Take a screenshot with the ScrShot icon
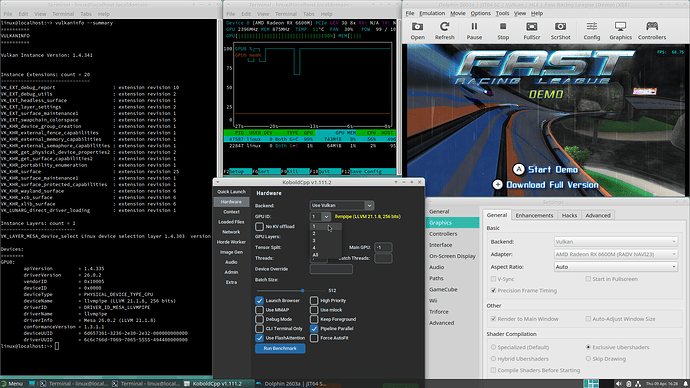 [560, 27]
